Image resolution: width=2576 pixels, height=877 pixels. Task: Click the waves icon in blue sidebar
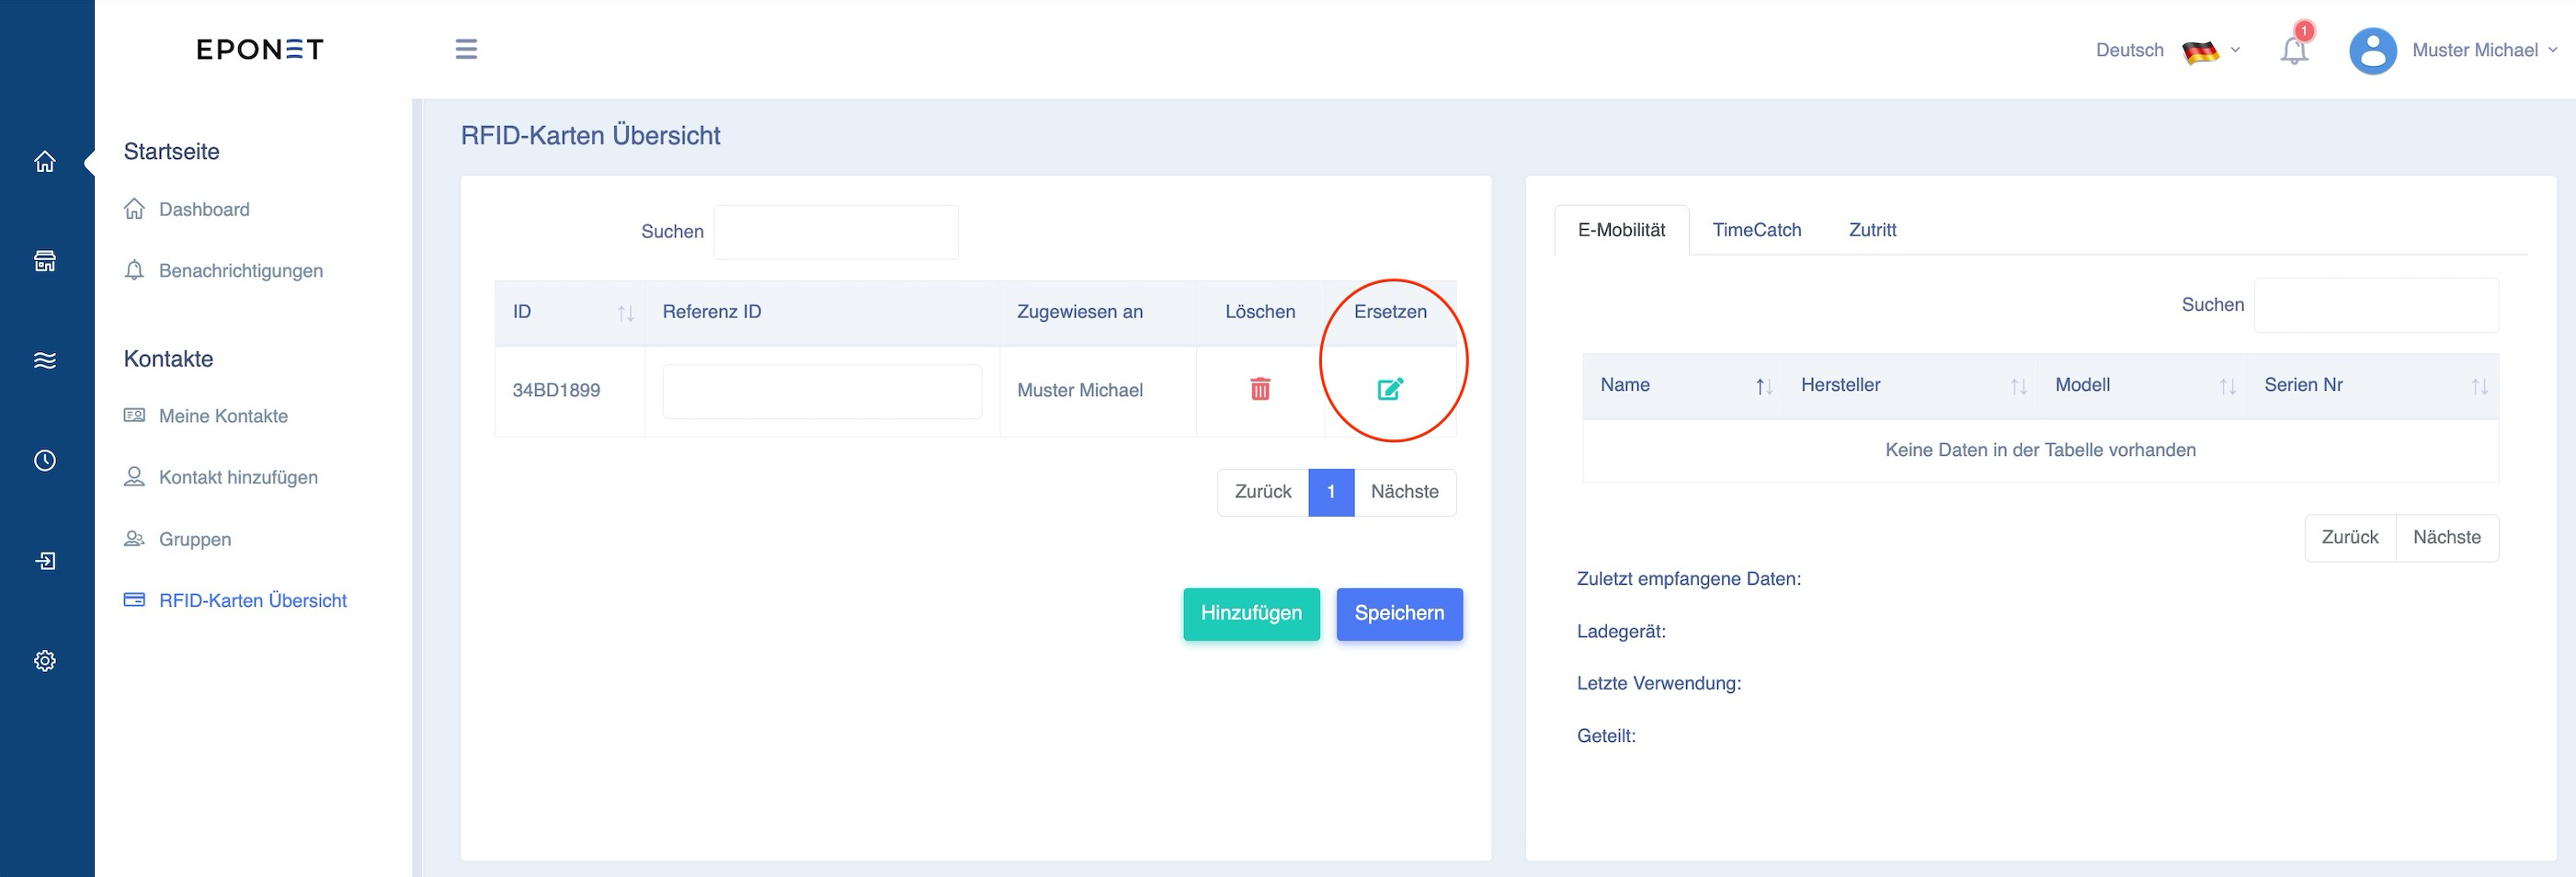pos(45,360)
